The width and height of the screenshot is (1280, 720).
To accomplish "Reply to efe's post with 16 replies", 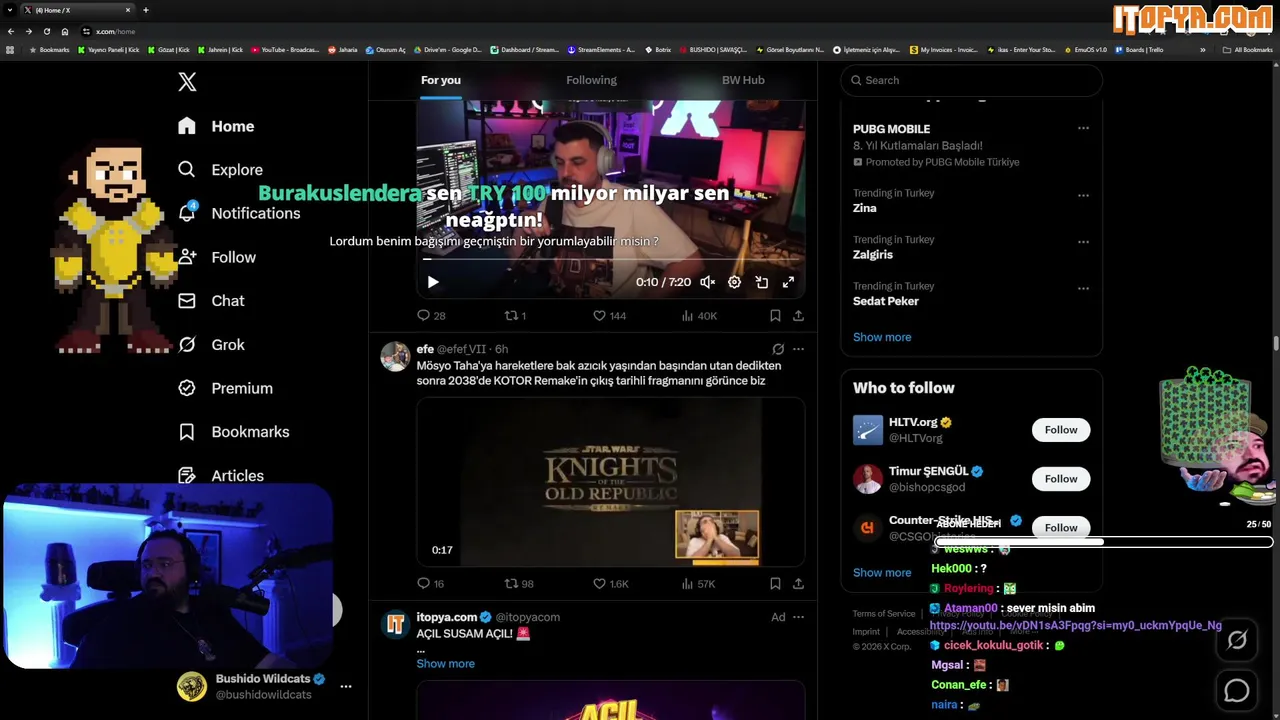I will point(431,583).
